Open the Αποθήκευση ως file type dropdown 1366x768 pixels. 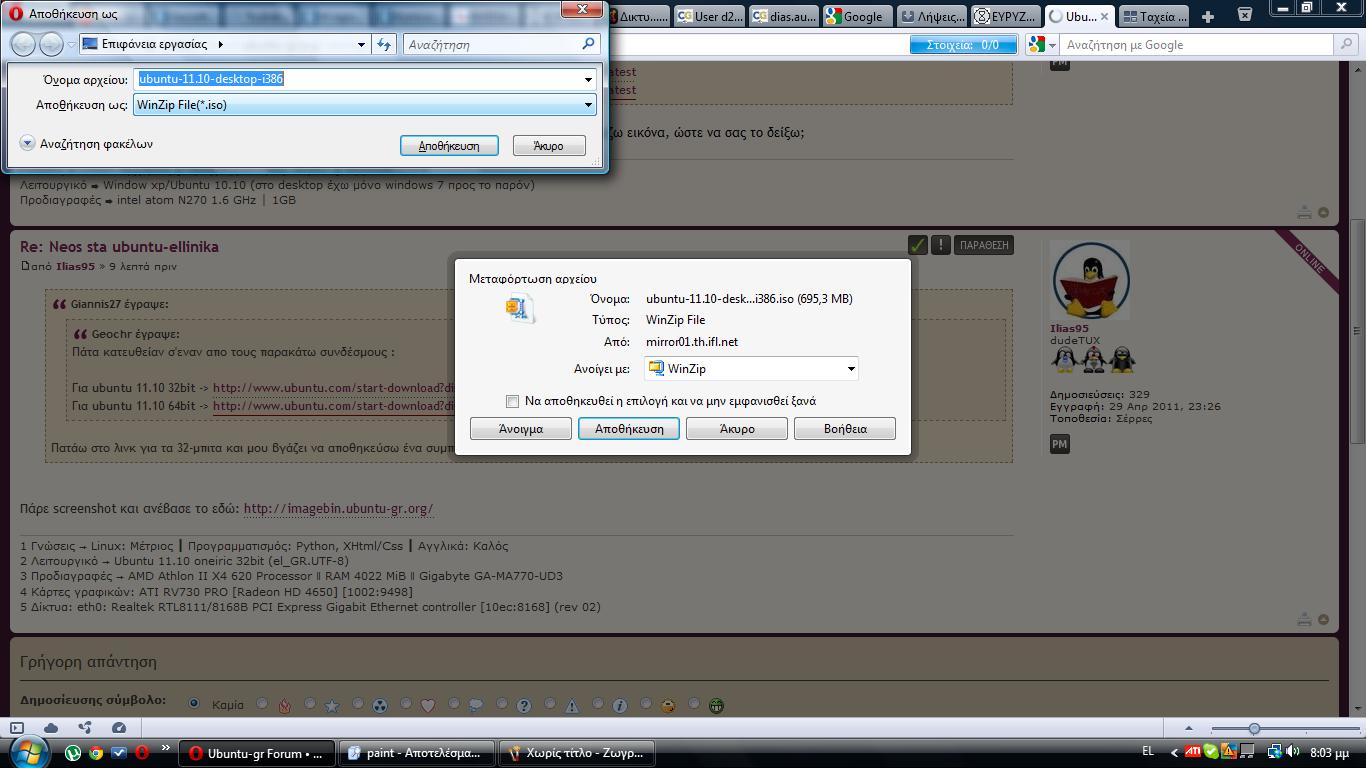click(x=365, y=104)
